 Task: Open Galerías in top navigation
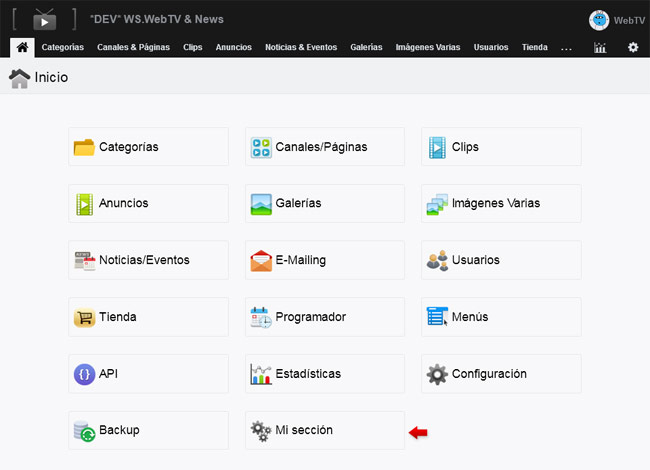[x=366, y=47]
